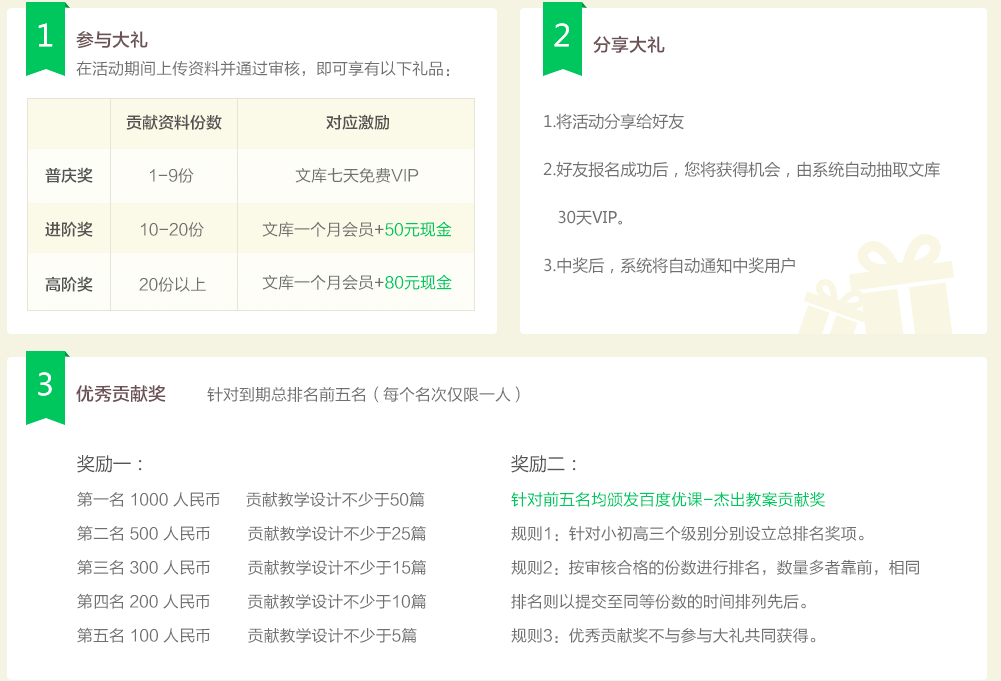Select the 参与大礼 heading

point(112,40)
